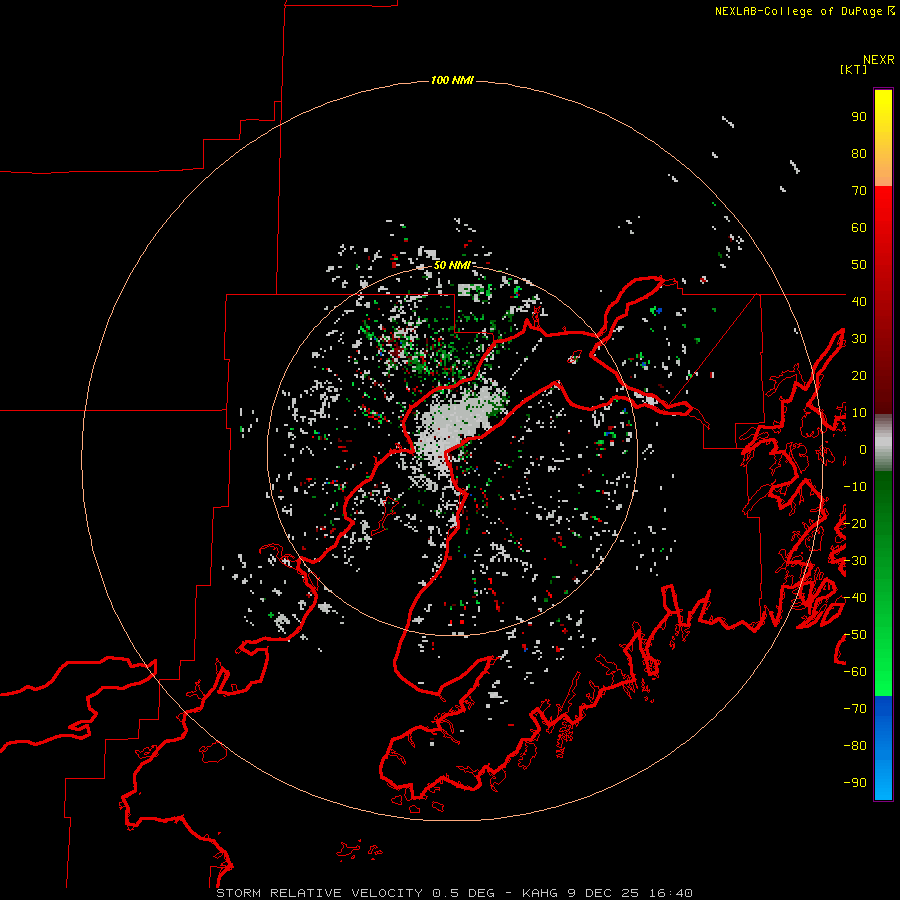This screenshot has width=900, height=900.
Task: Click the 9 DEC 25 16:40 timestamp
Action: click(x=632, y=893)
